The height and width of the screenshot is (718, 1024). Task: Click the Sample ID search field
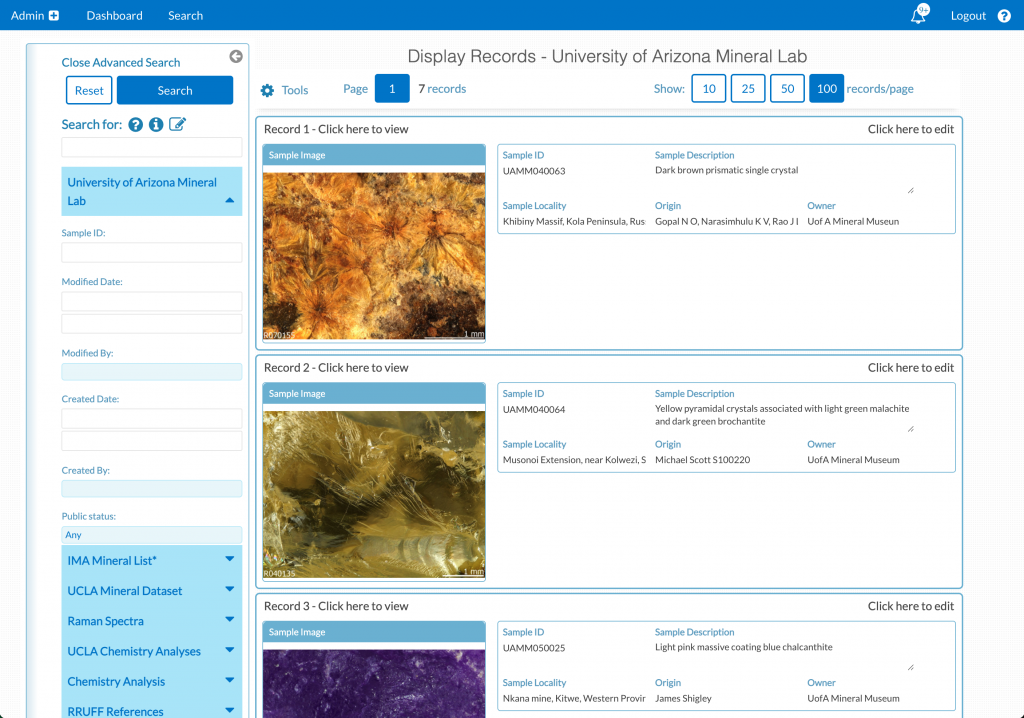click(152, 253)
